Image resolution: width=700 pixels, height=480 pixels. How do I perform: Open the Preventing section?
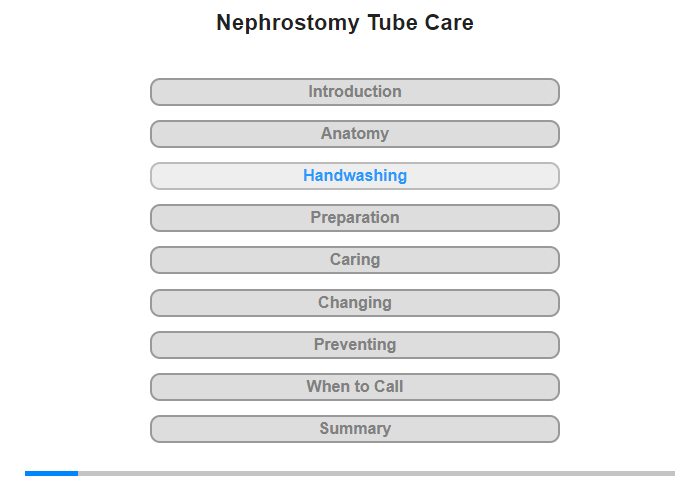click(354, 345)
